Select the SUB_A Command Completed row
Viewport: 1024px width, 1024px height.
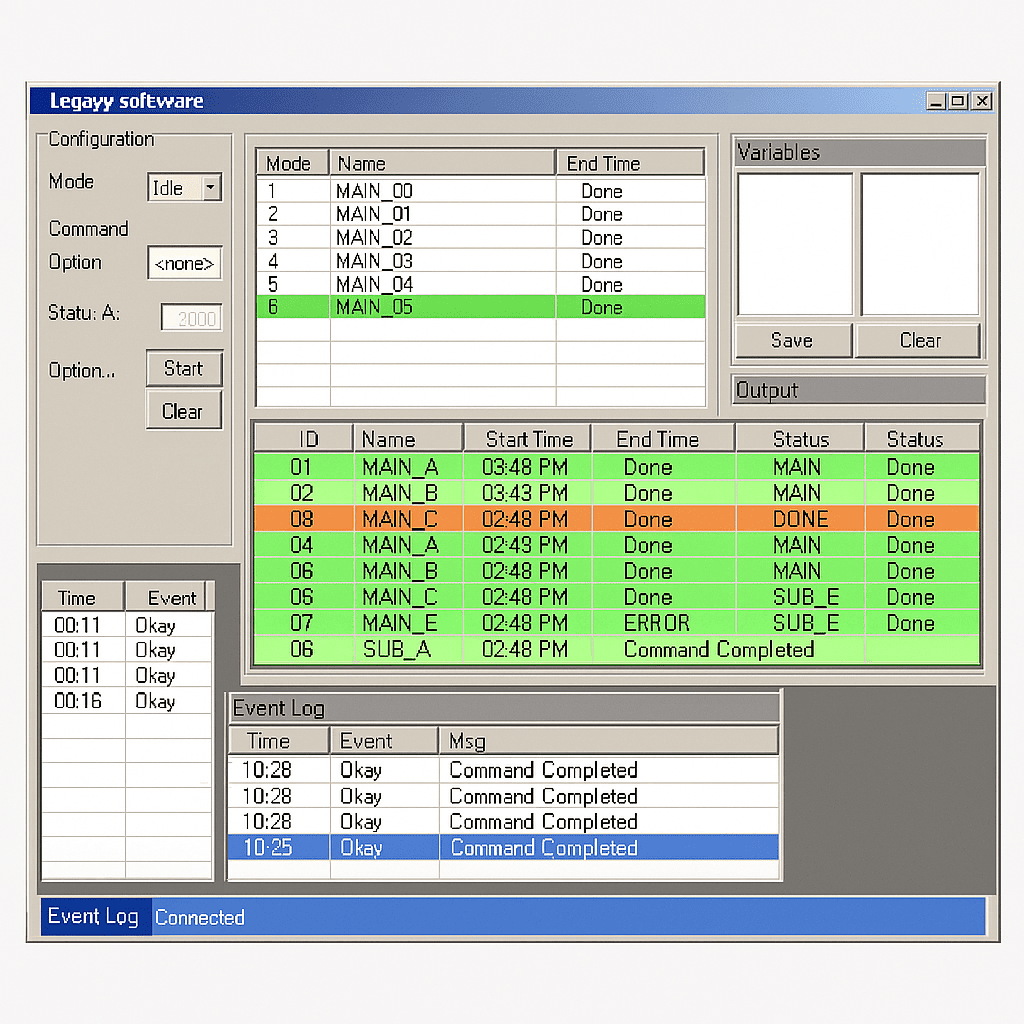pyautogui.click(x=616, y=649)
